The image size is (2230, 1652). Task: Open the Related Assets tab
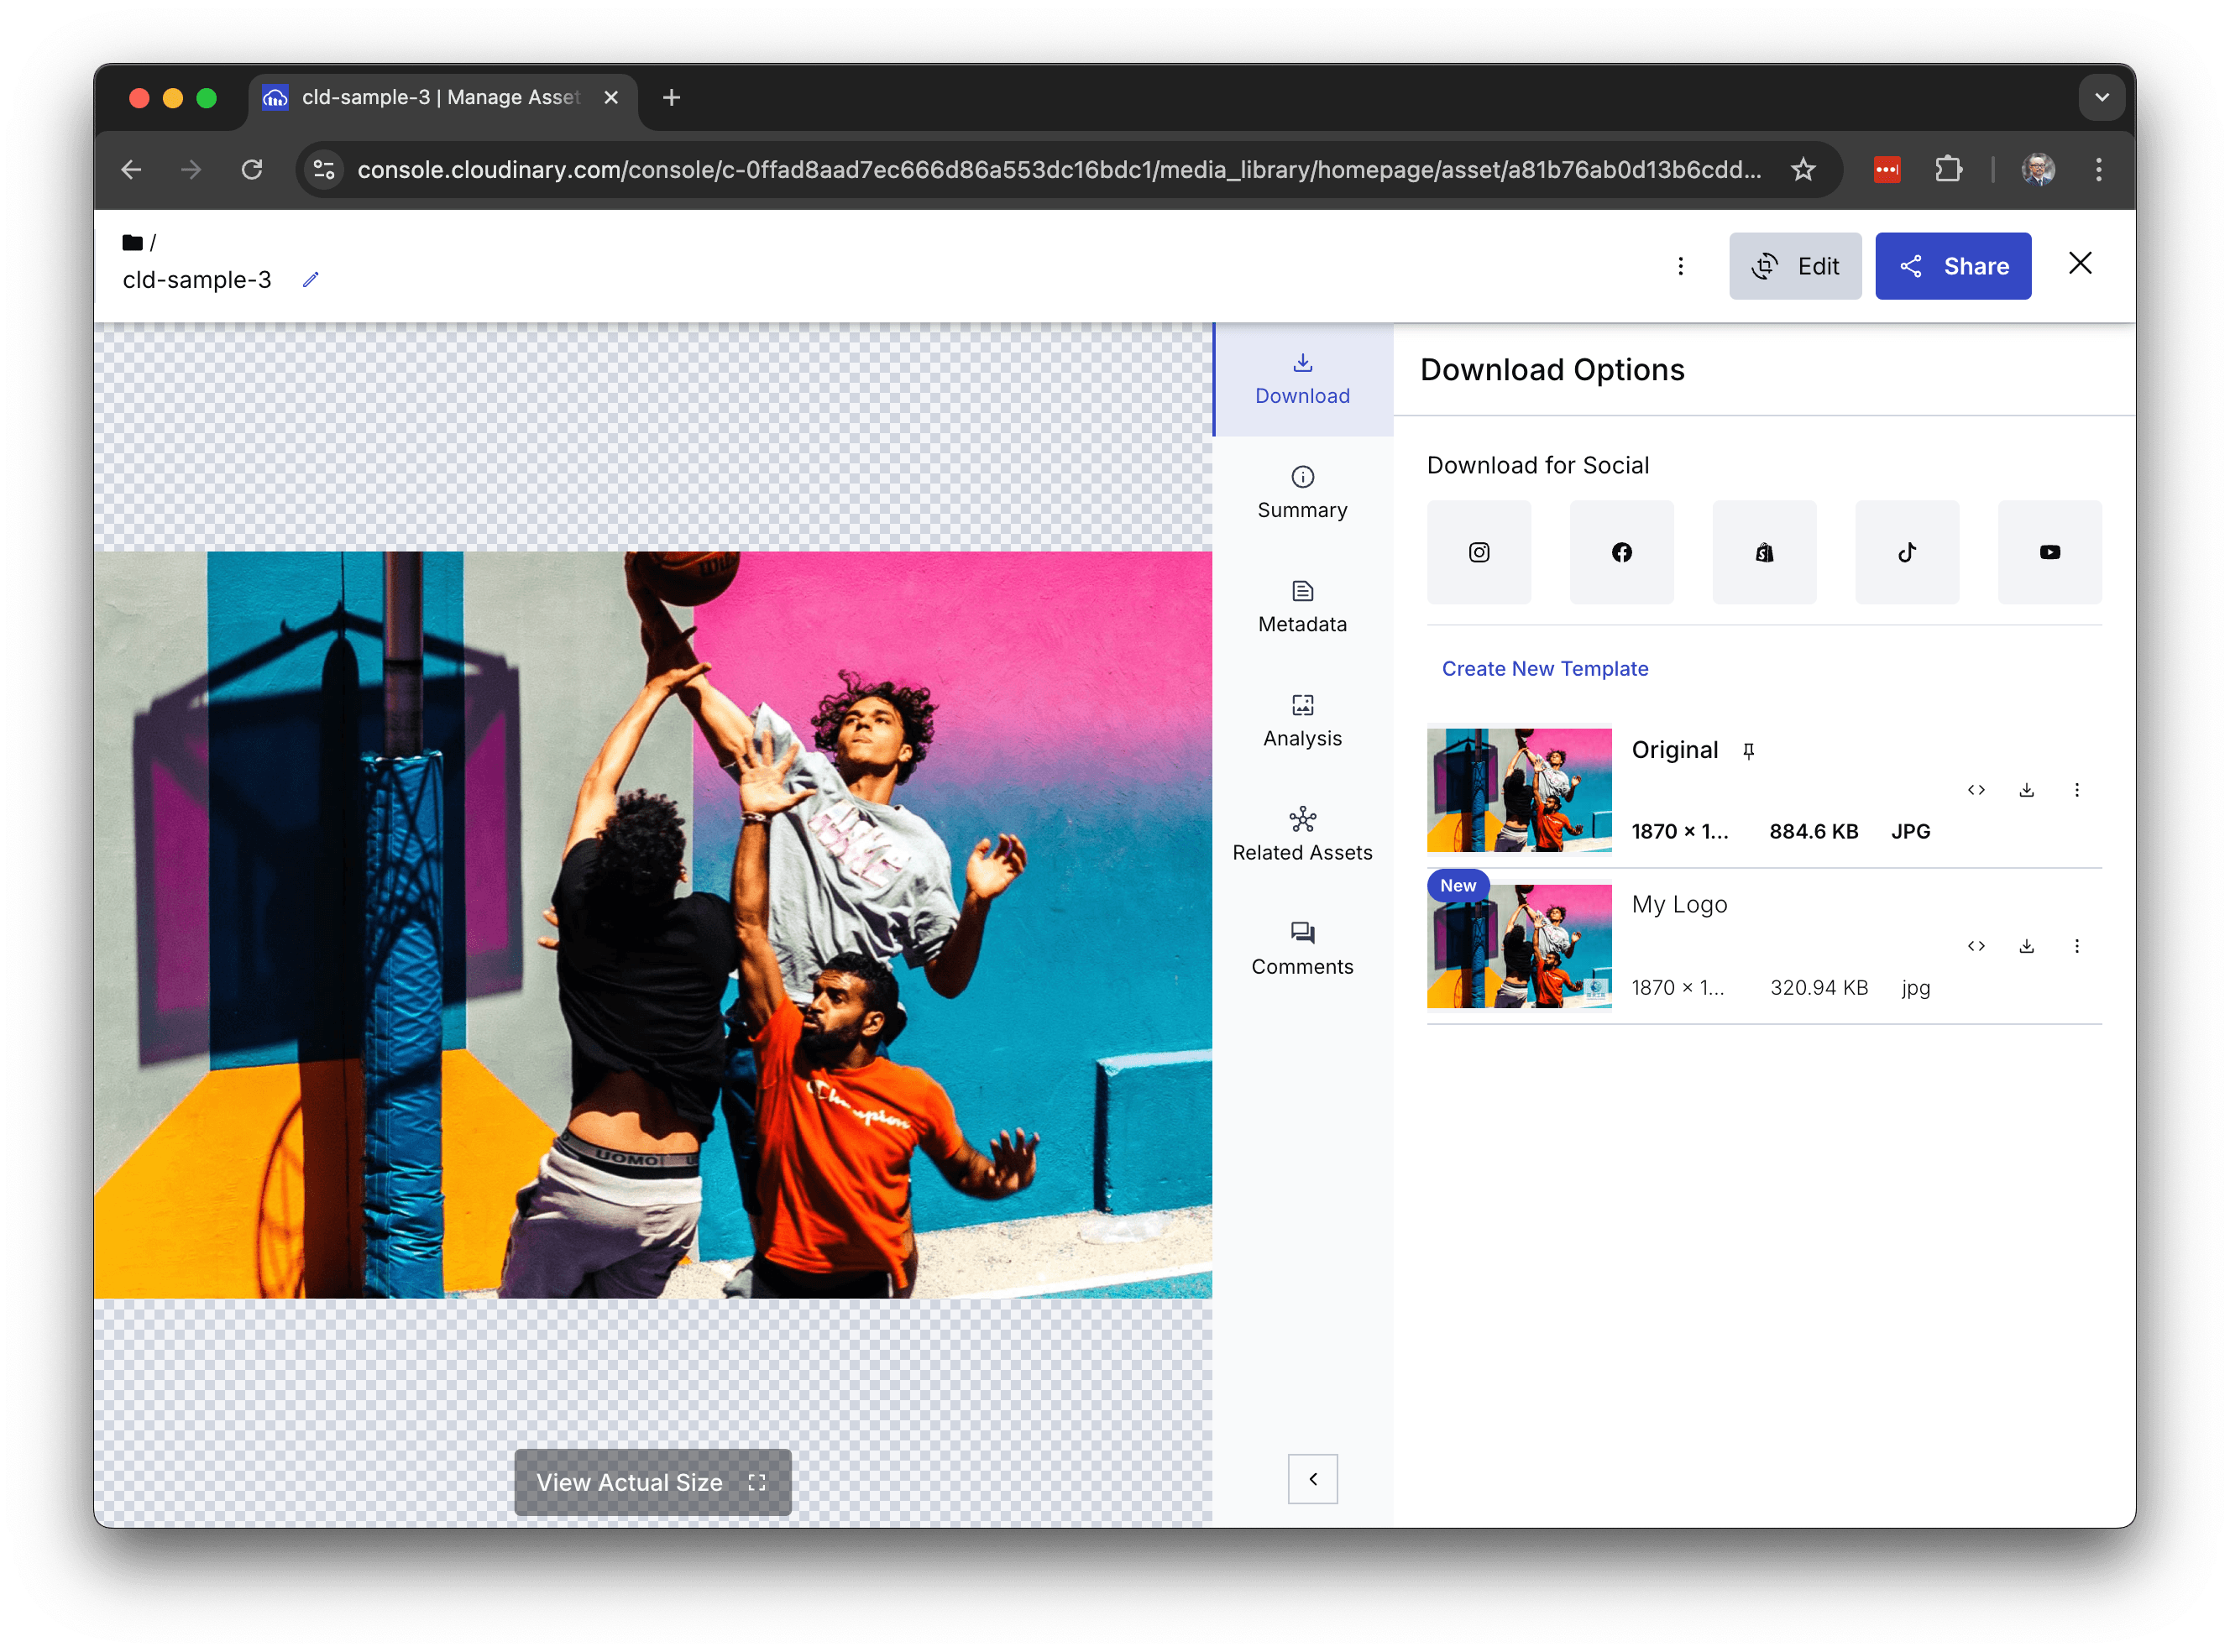tap(1302, 835)
